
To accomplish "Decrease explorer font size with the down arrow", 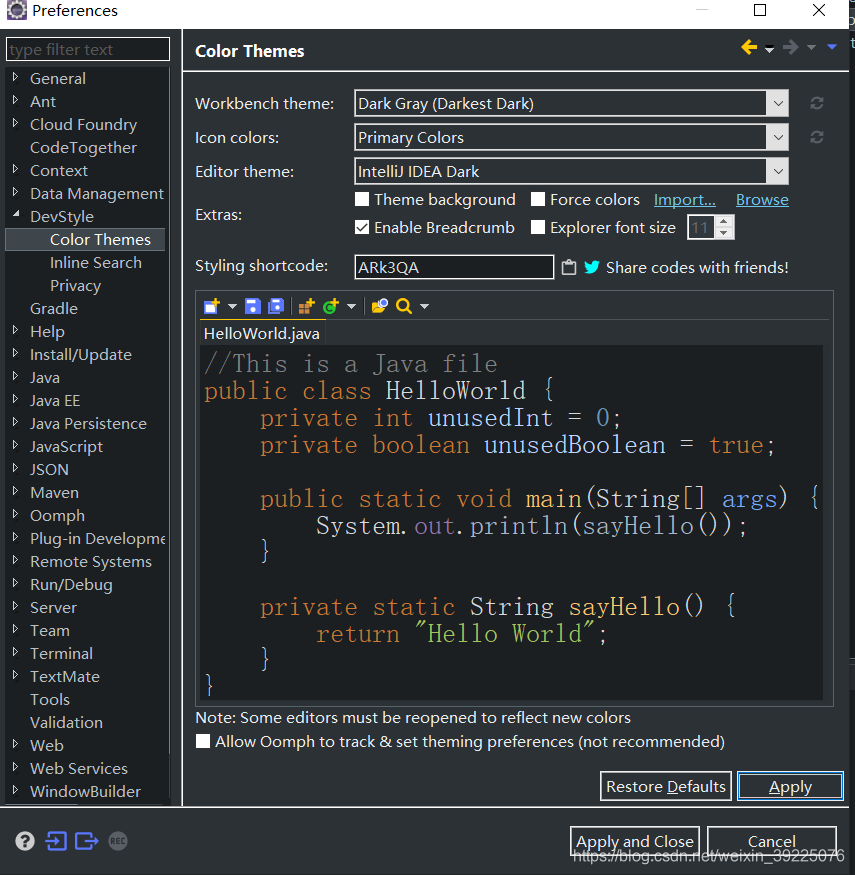I will coord(724,233).
